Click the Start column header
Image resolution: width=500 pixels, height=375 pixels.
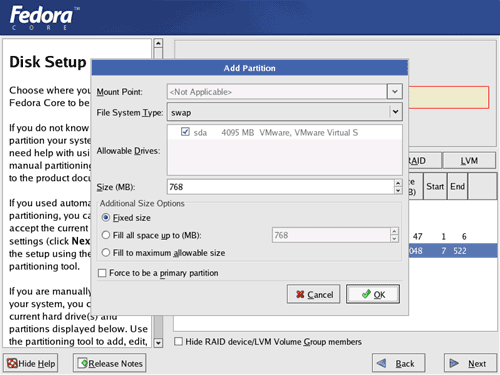pos(435,186)
